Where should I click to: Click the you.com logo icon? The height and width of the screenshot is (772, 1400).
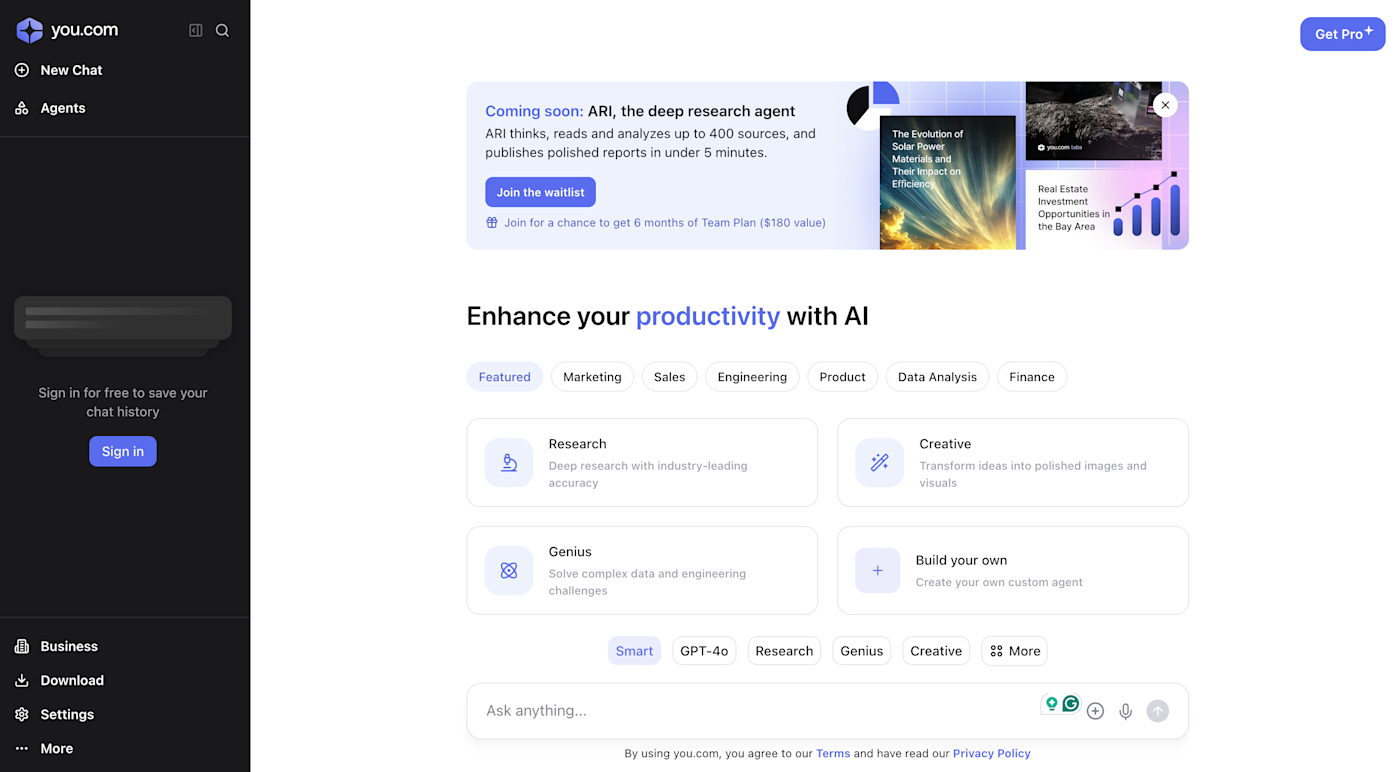pos(30,30)
